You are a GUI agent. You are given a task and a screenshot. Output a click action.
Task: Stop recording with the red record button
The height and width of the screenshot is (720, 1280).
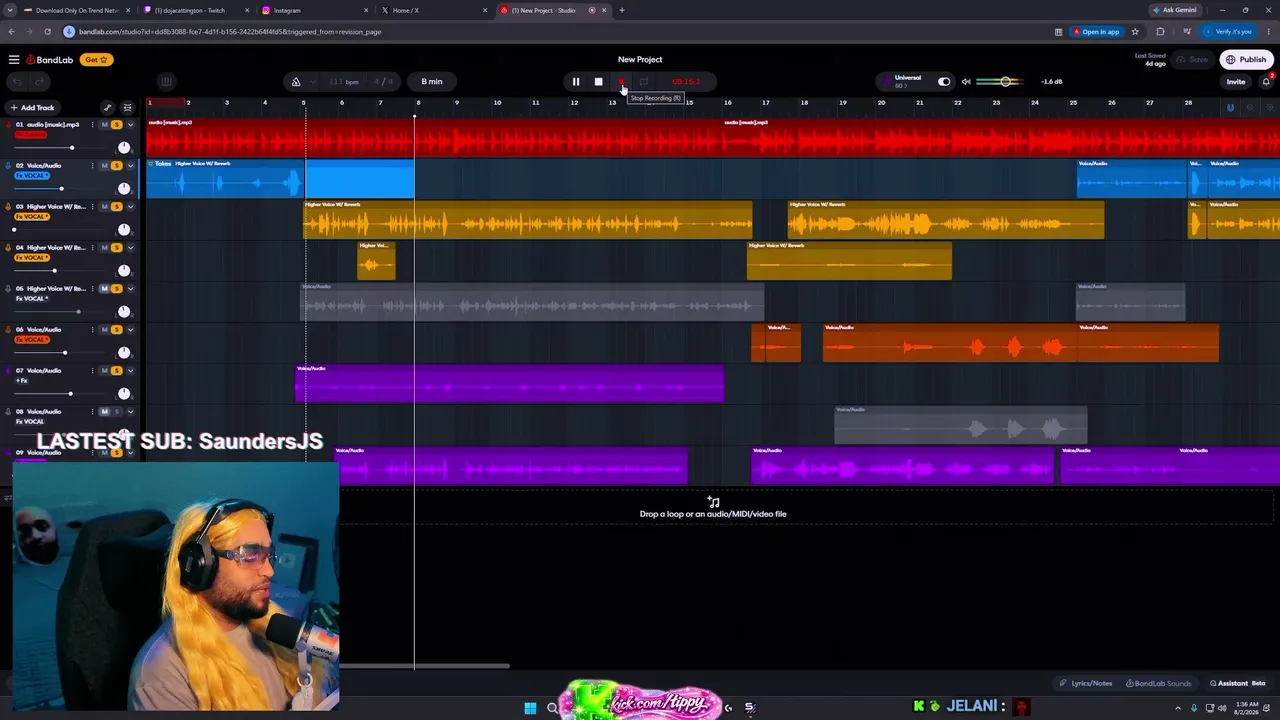point(621,82)
